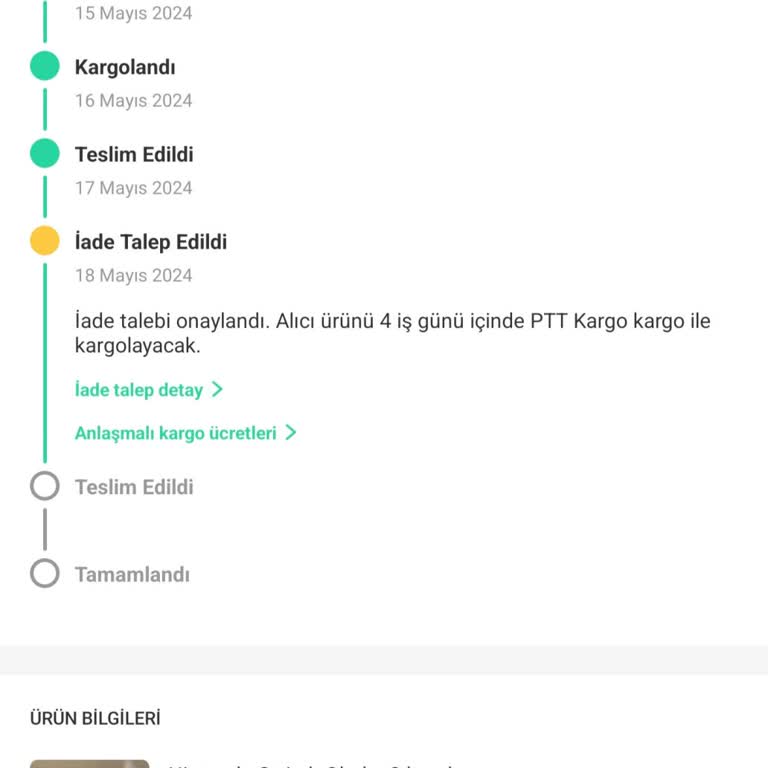Screen dimensions: 768x768
Task: Open the İade talep detay link
Action: (x=139, y=390)
